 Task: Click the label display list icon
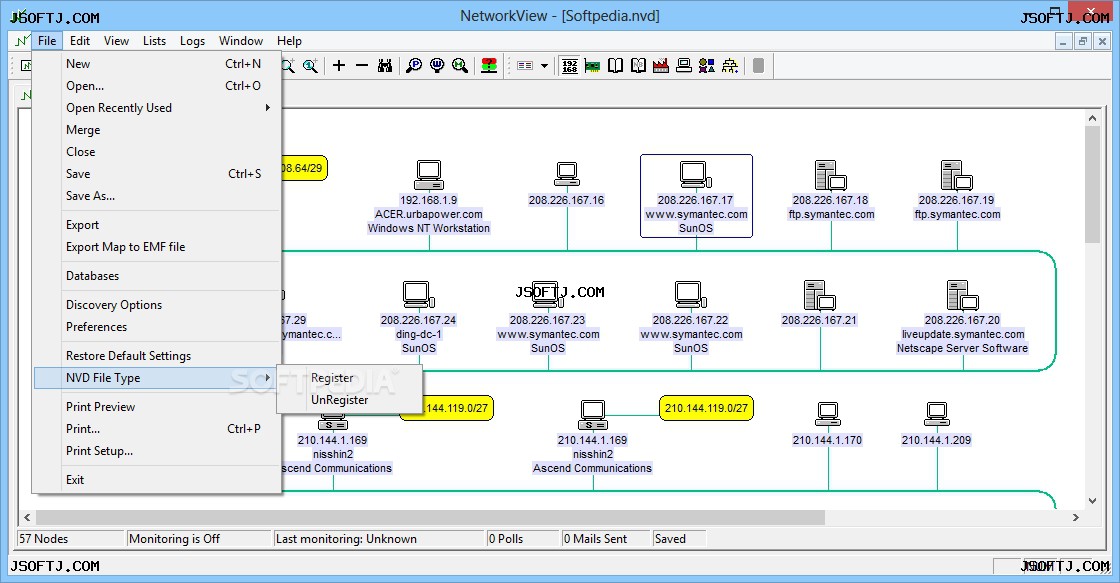pyautogui.click(x=525, y=66)
